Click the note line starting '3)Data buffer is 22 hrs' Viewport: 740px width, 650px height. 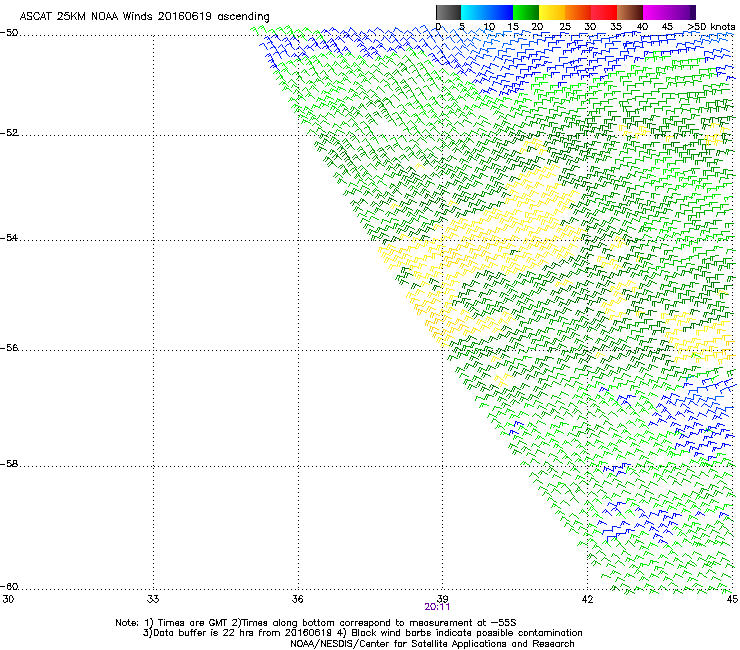coord(362,633)
